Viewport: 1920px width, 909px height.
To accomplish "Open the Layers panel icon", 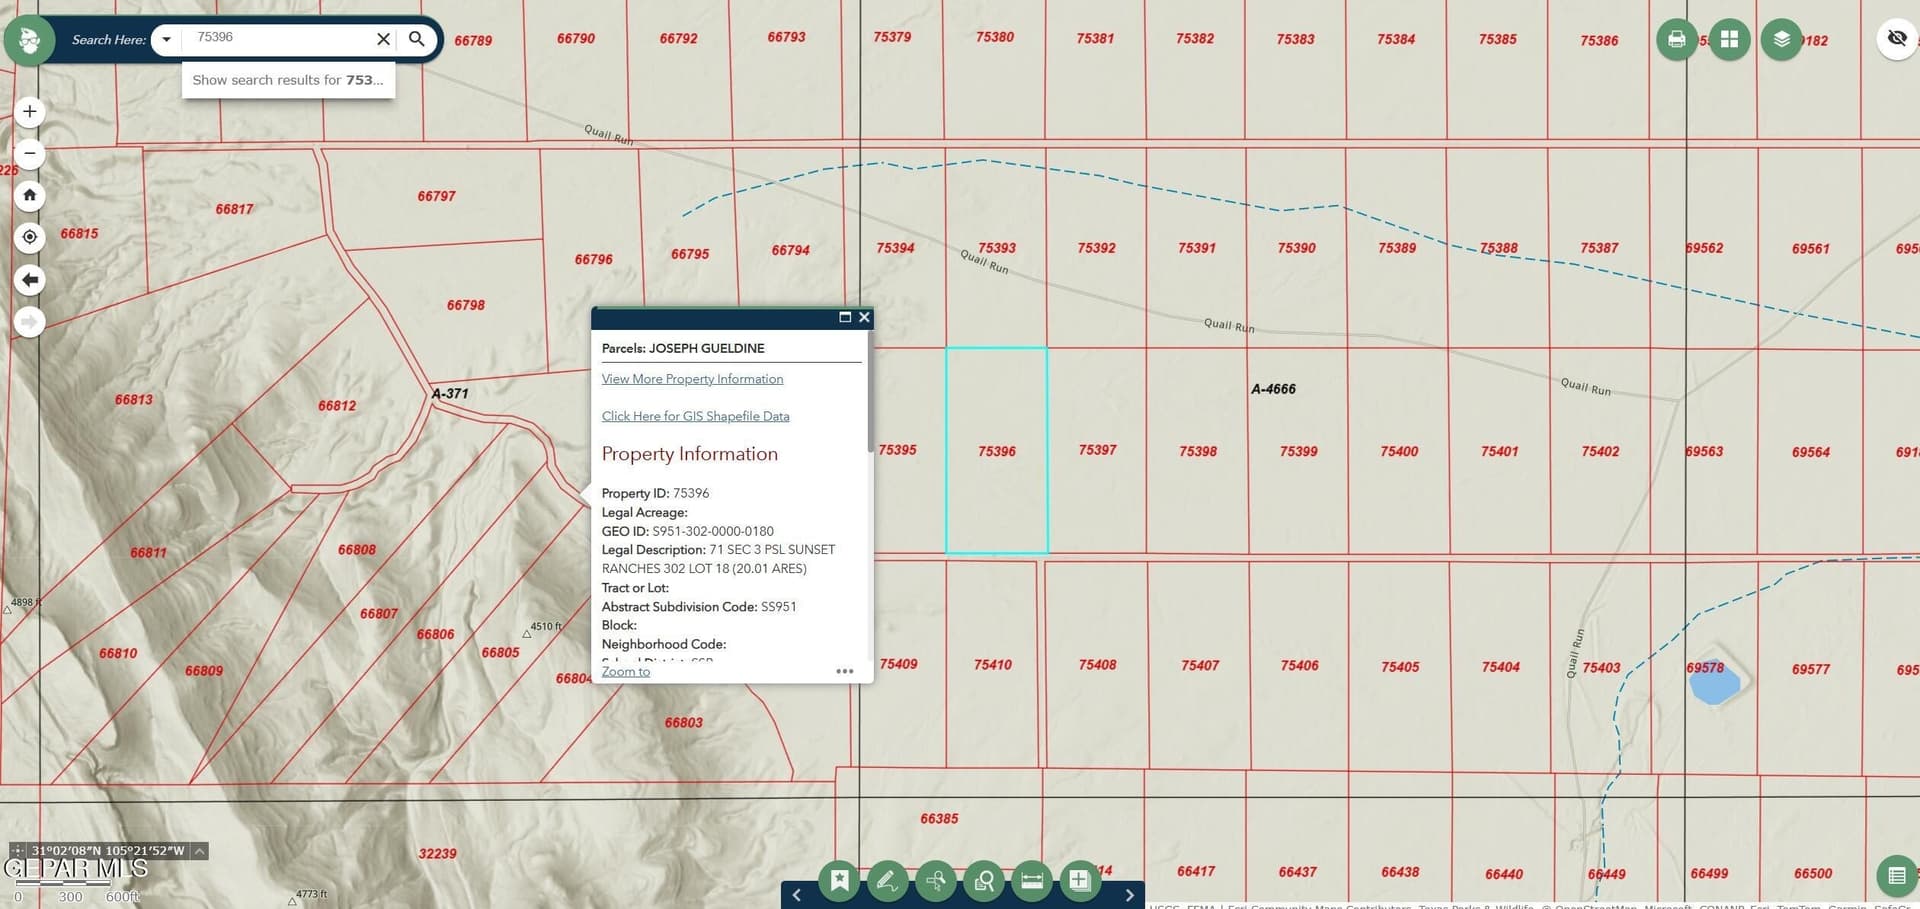I will coord(1780,38).
